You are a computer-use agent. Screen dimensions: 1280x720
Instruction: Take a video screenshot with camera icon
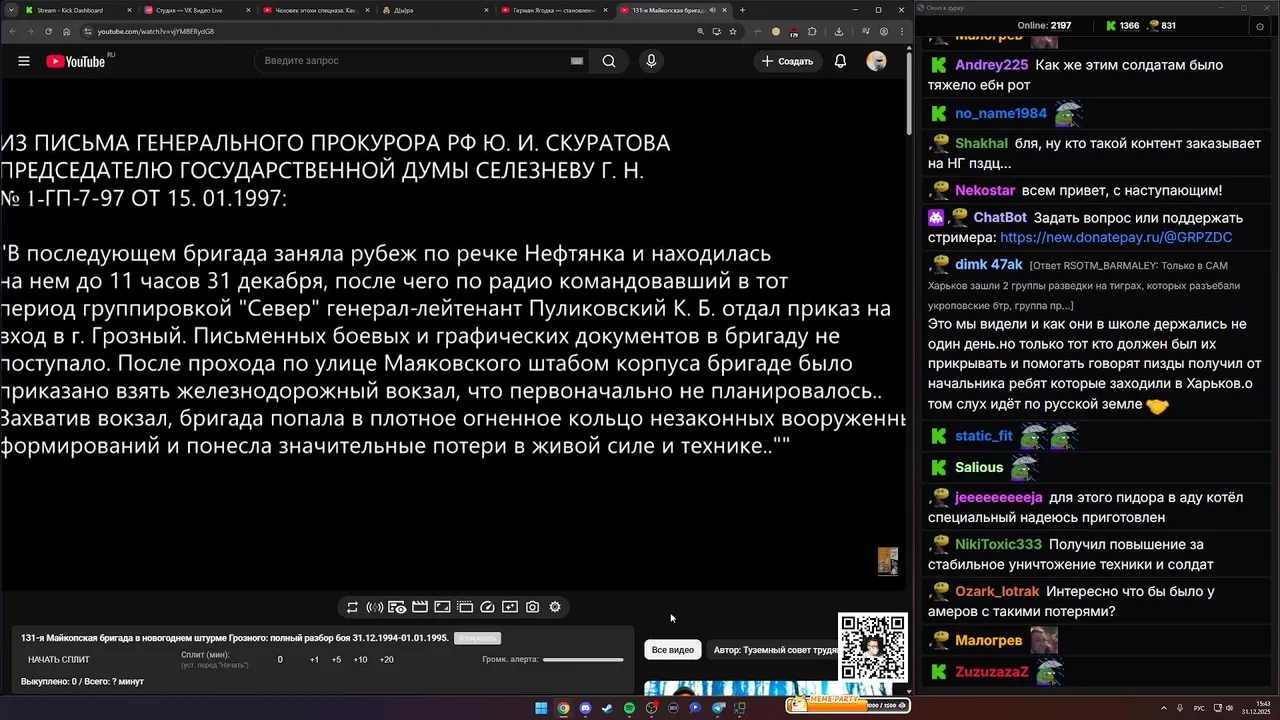[532, 607]
